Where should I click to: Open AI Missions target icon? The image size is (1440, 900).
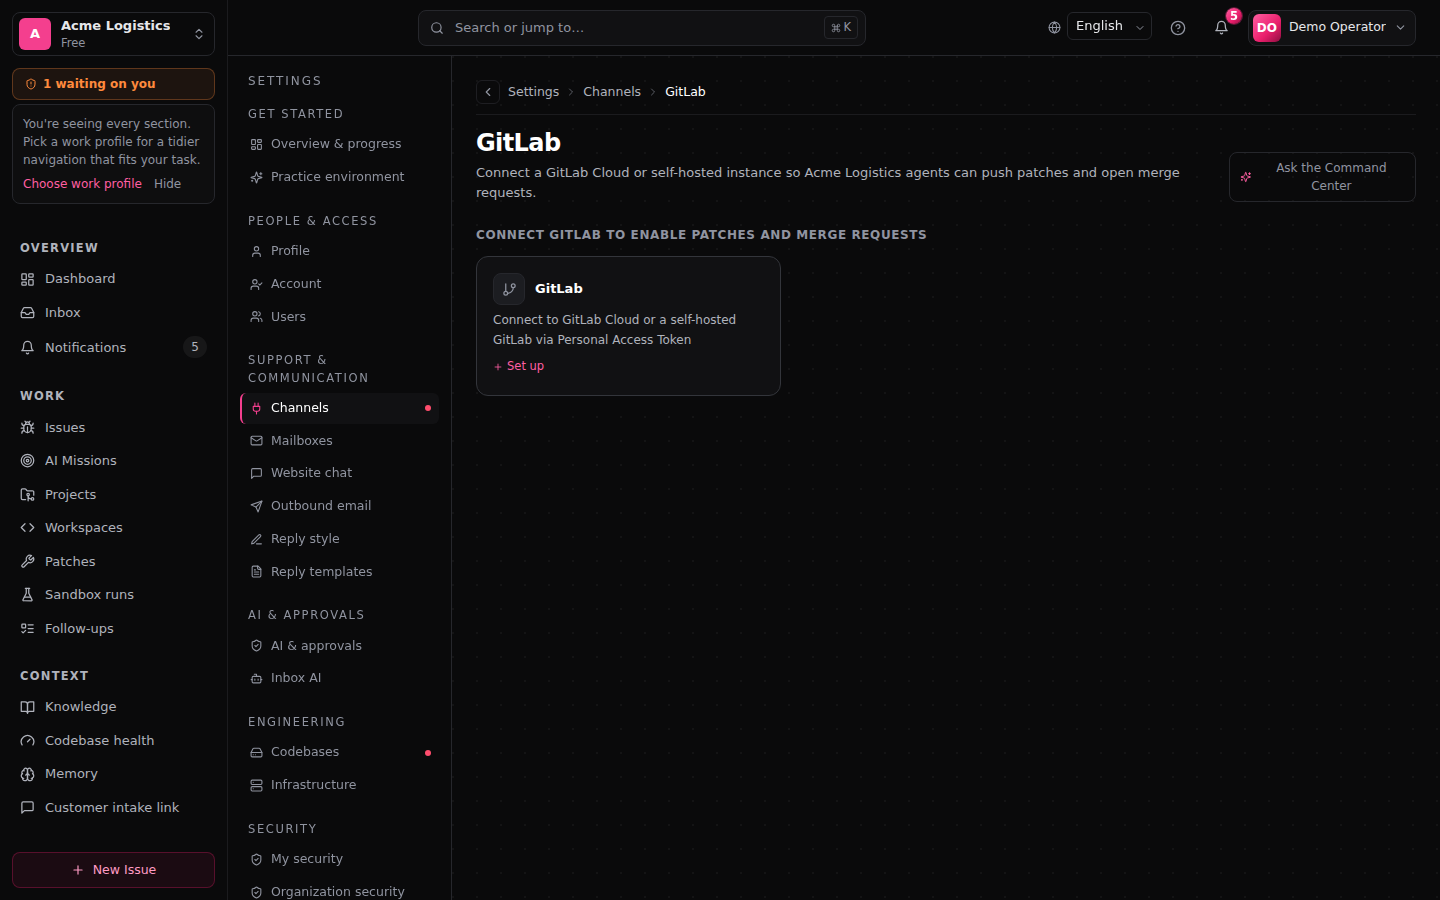[28, 461]
